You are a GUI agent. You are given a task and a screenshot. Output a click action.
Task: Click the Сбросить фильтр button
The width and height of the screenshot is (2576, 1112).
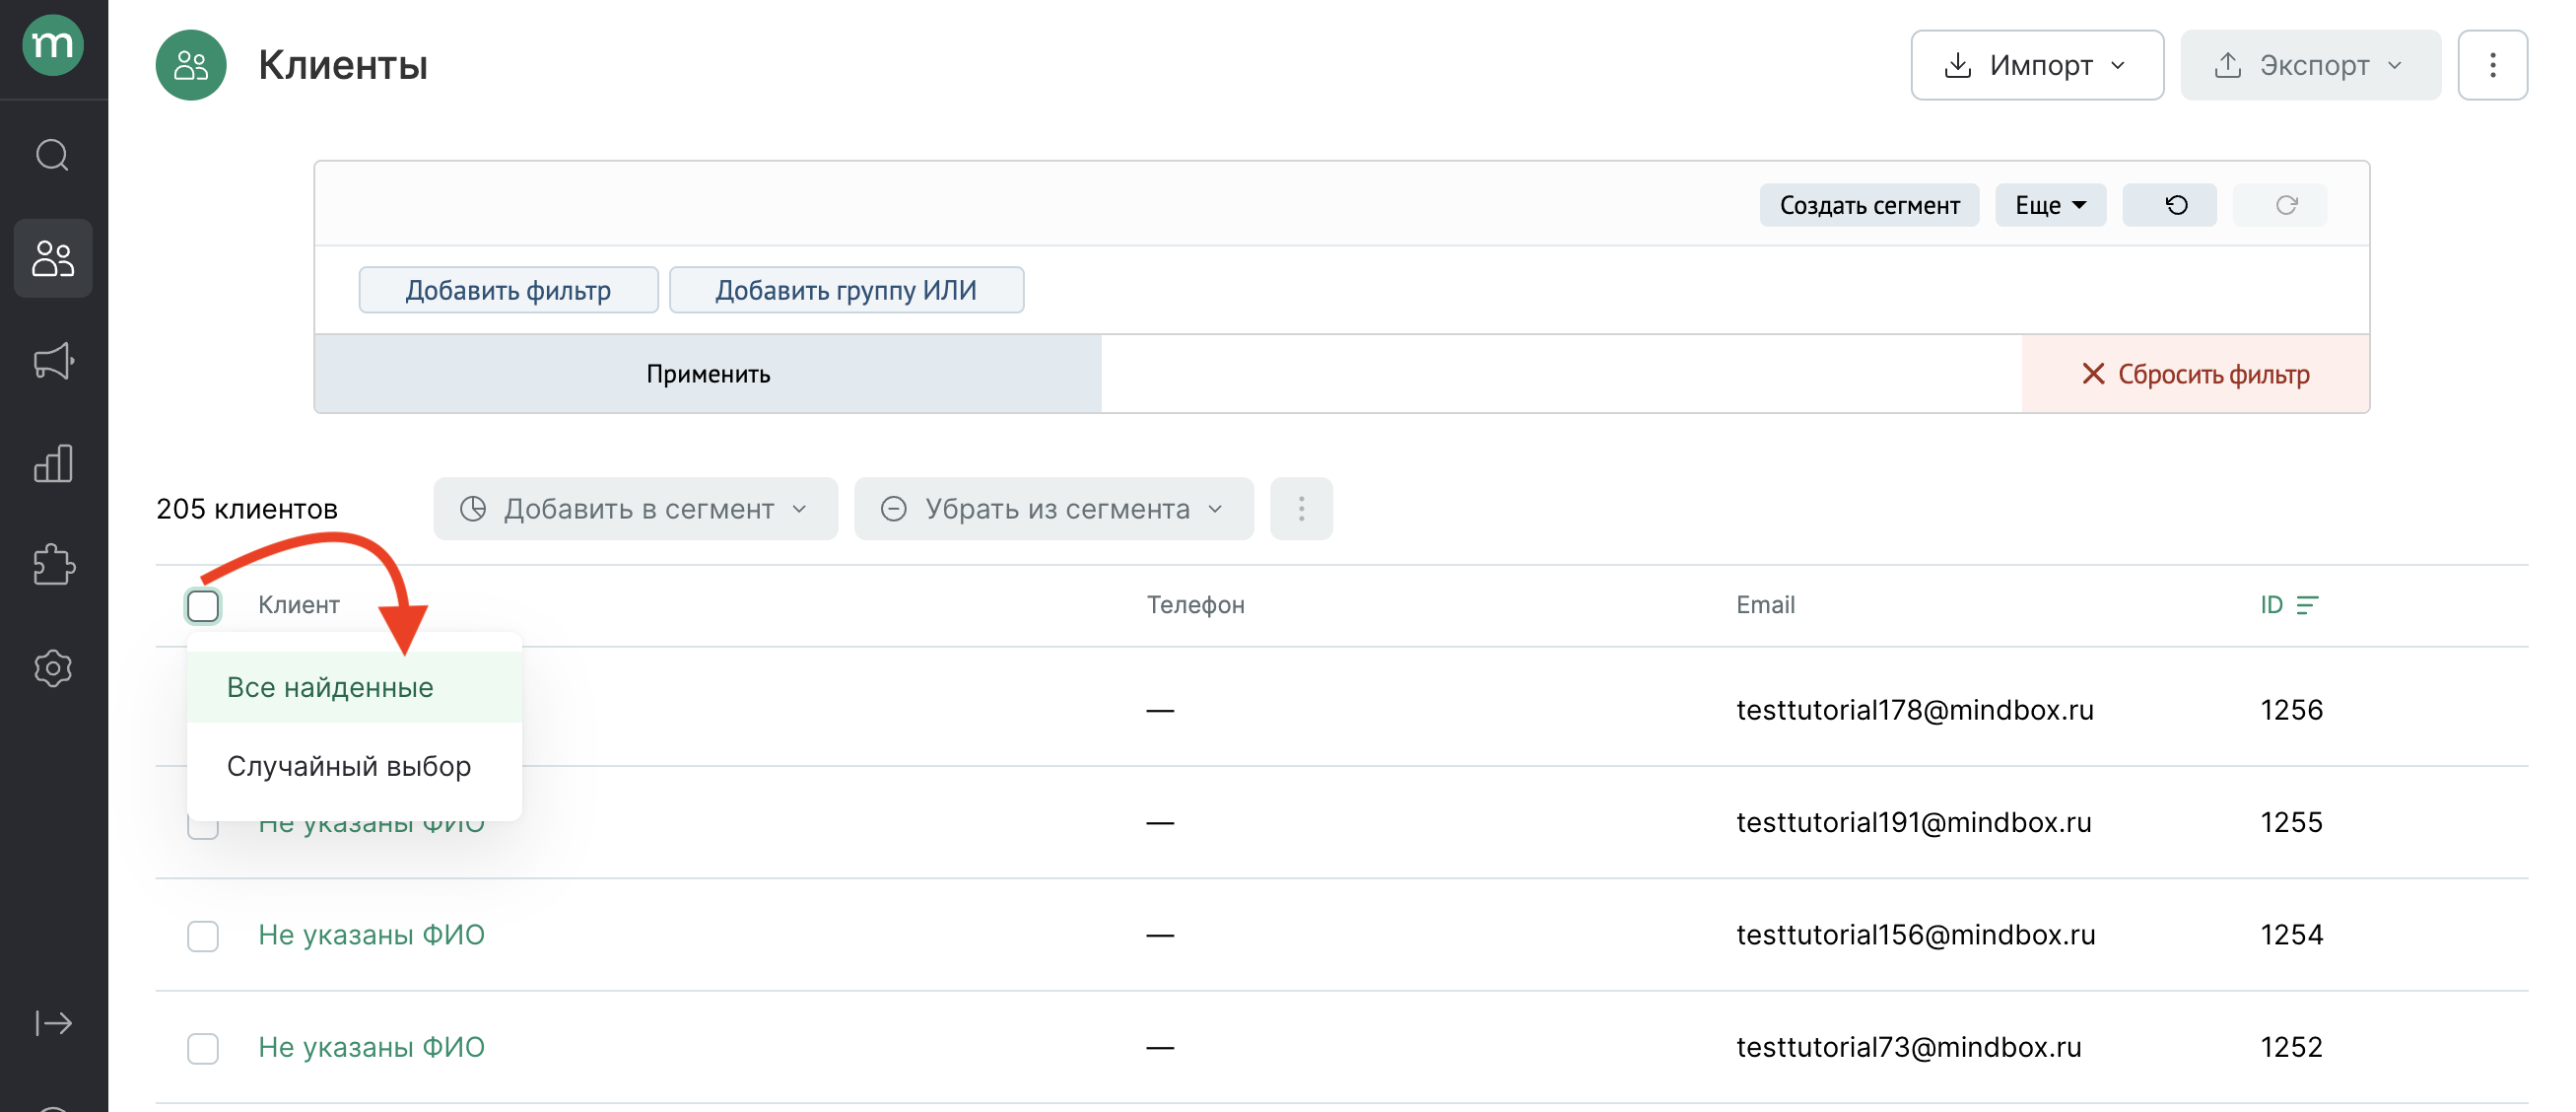tap(2195, 374)
